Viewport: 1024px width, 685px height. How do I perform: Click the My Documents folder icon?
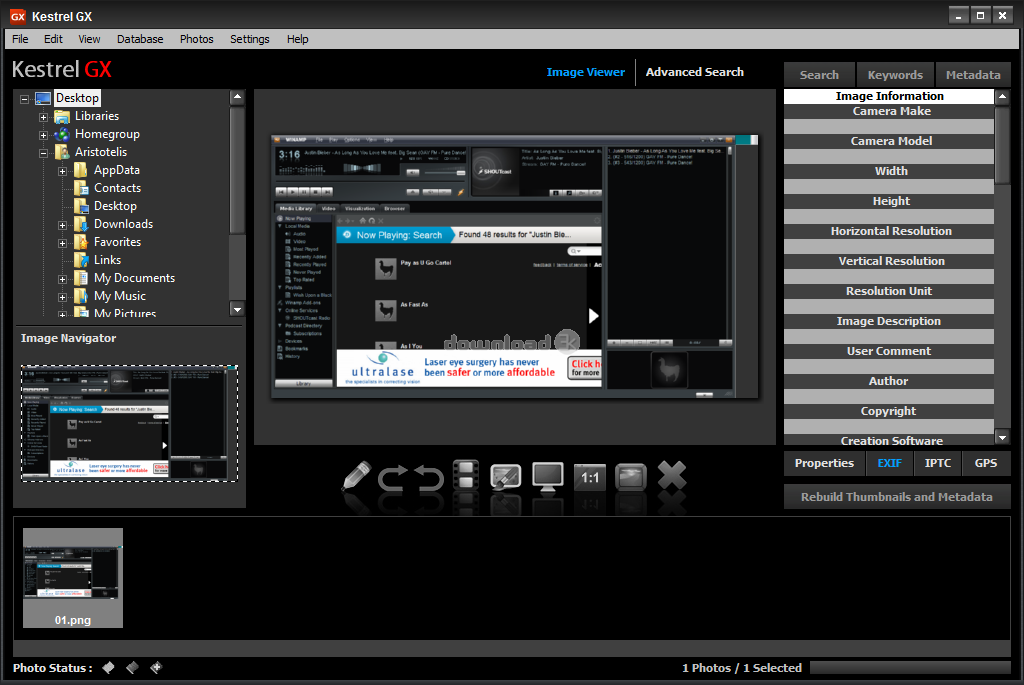tap(81, 278)
